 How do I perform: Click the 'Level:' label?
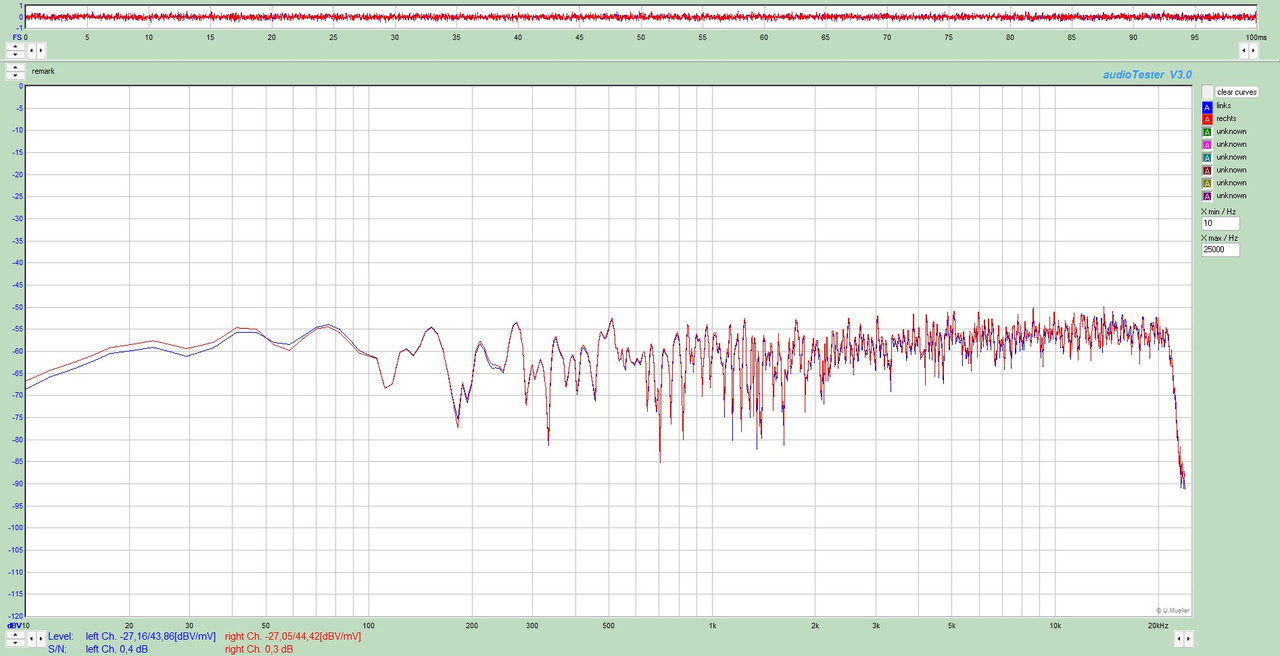[x=61, y=636]
